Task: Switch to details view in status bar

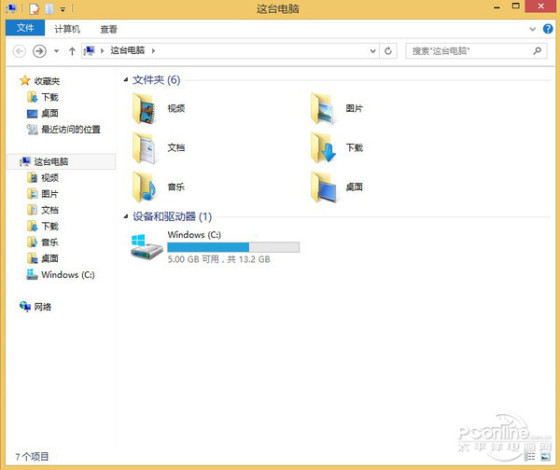Action: 530,456
